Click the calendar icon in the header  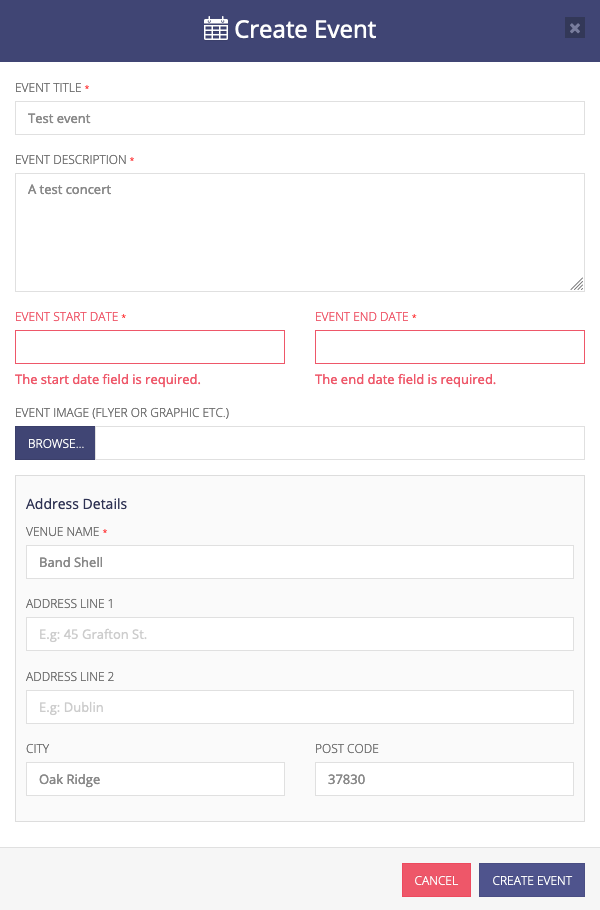(x=216, y=29)
